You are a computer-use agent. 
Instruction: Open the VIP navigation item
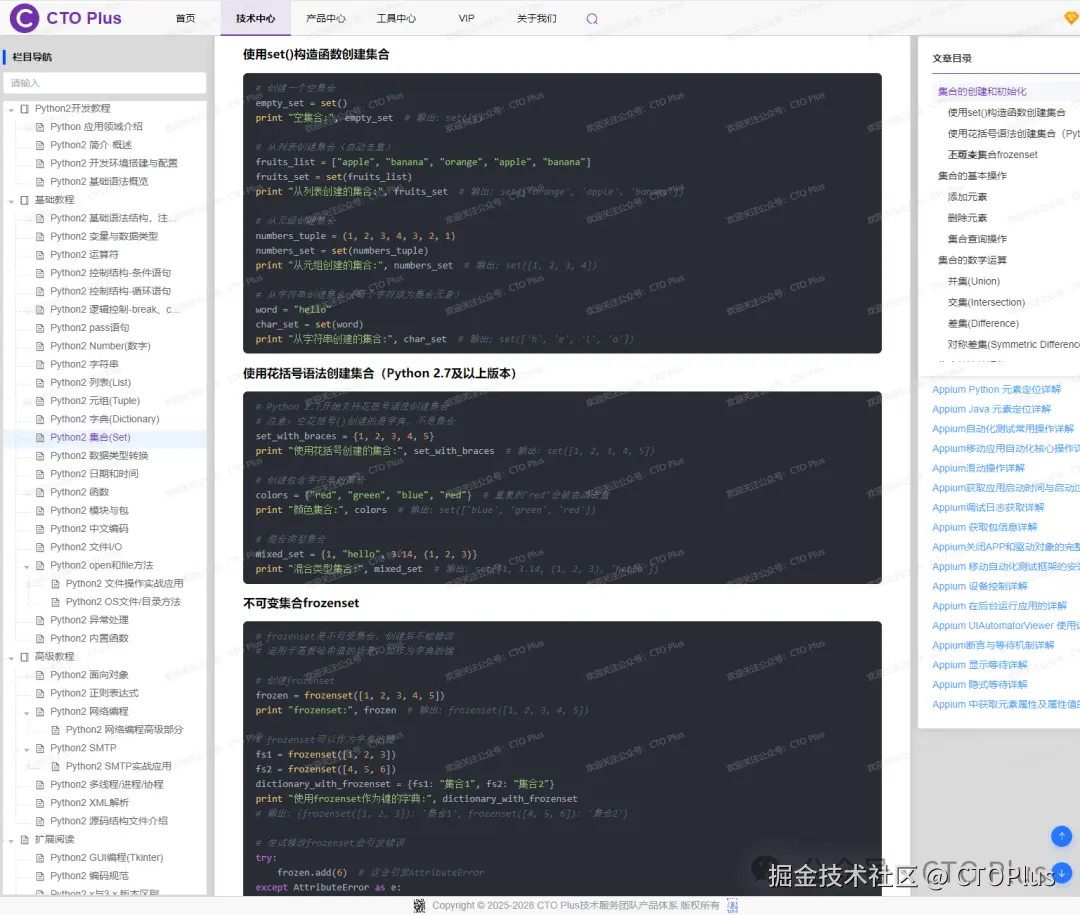pyautogui.click(x=466, y=19)
